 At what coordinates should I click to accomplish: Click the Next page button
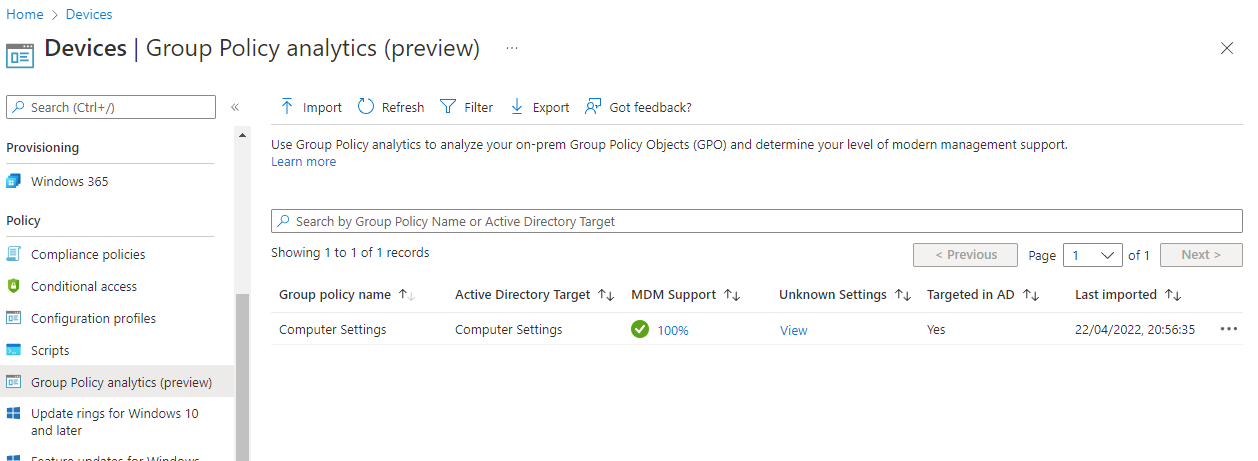1201,255
